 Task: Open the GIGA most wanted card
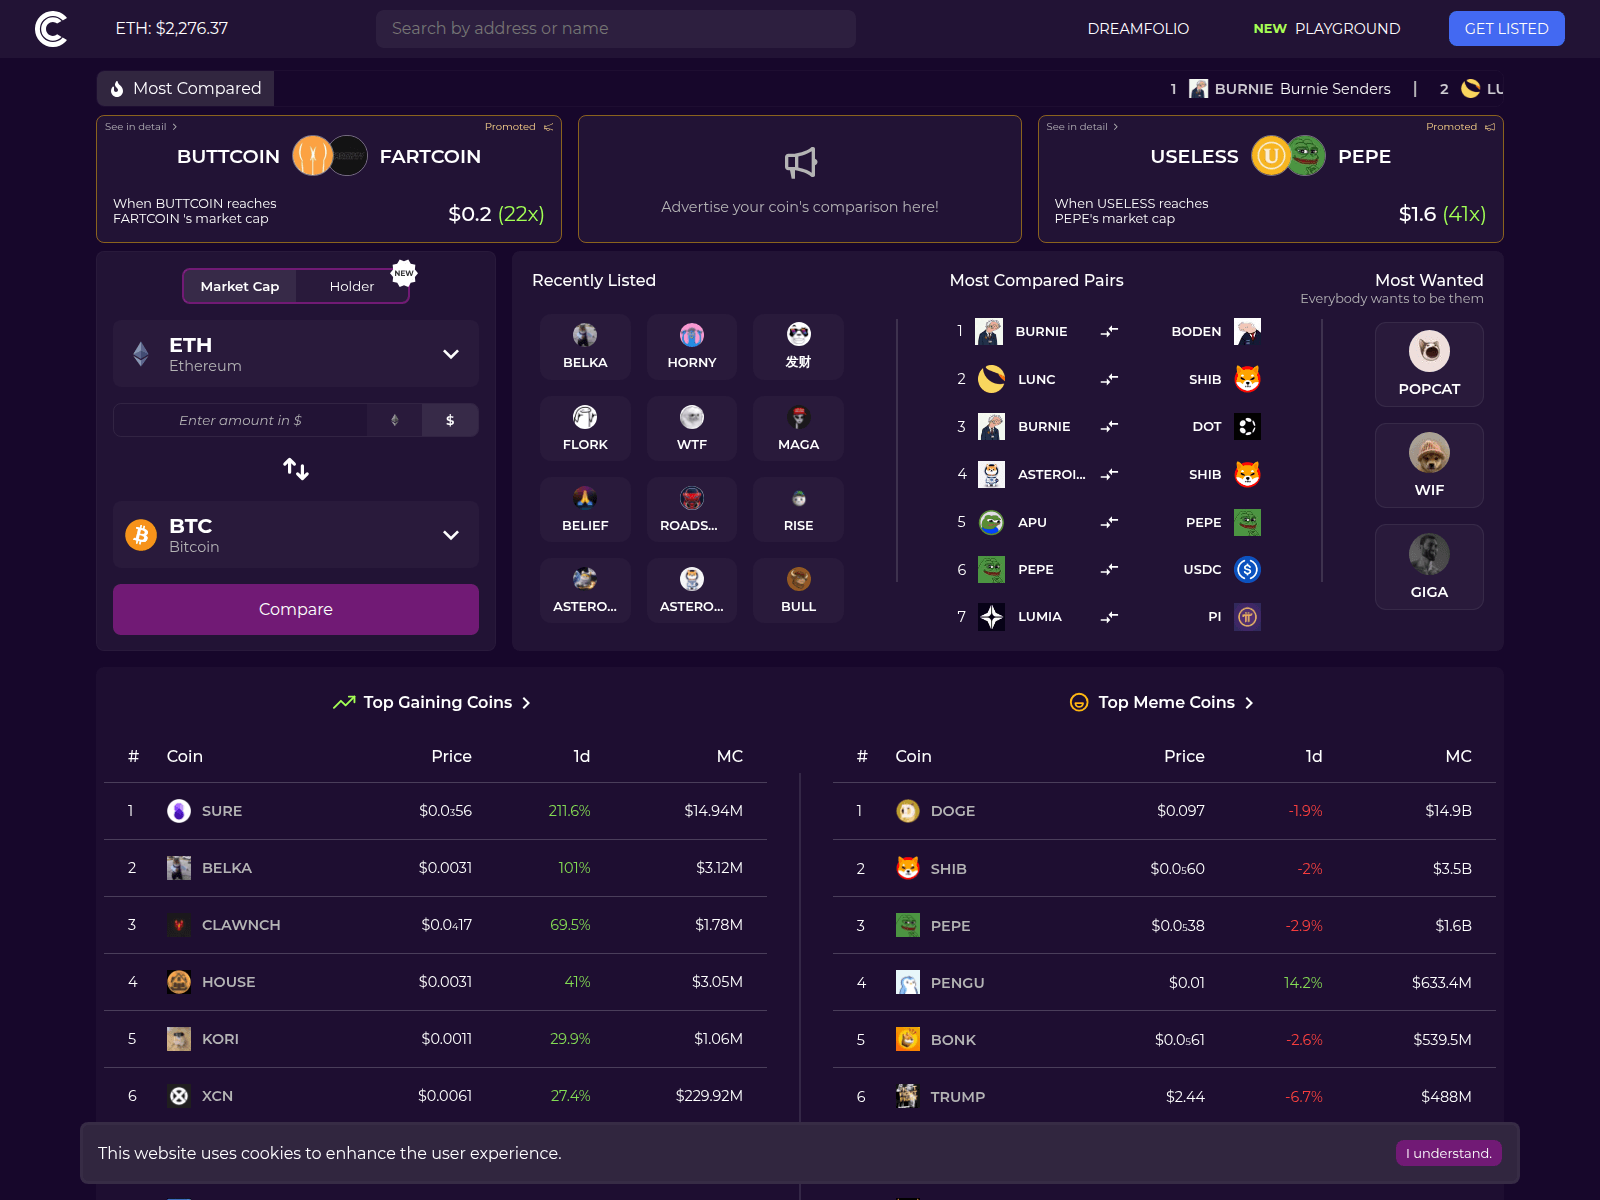pyautogui.click(x=1429, y=567)
